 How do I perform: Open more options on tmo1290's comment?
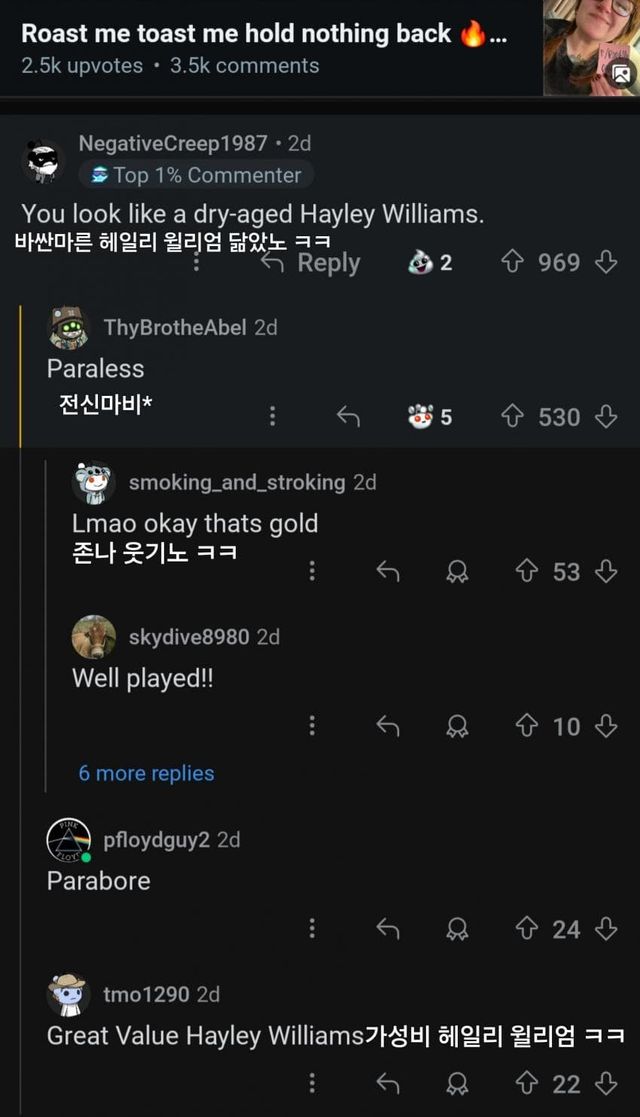(312, 1083)
